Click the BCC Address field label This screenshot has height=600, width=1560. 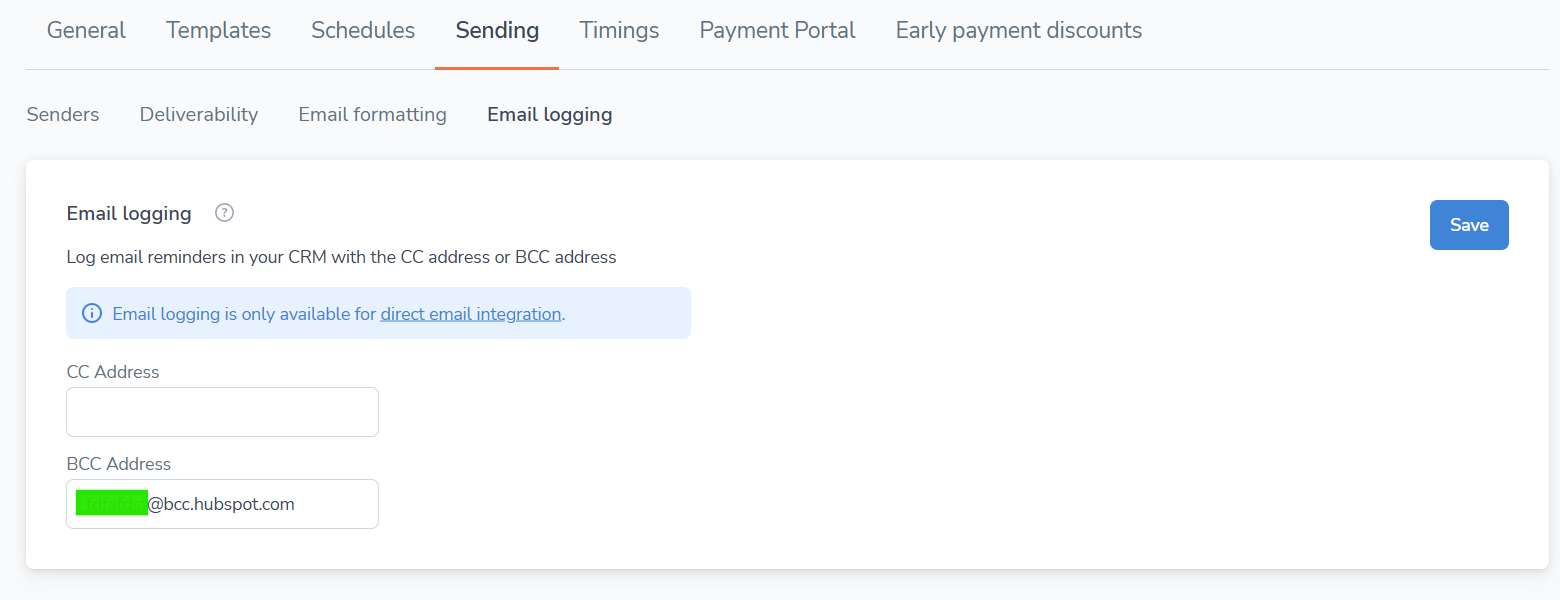click(x=119, y=464)
